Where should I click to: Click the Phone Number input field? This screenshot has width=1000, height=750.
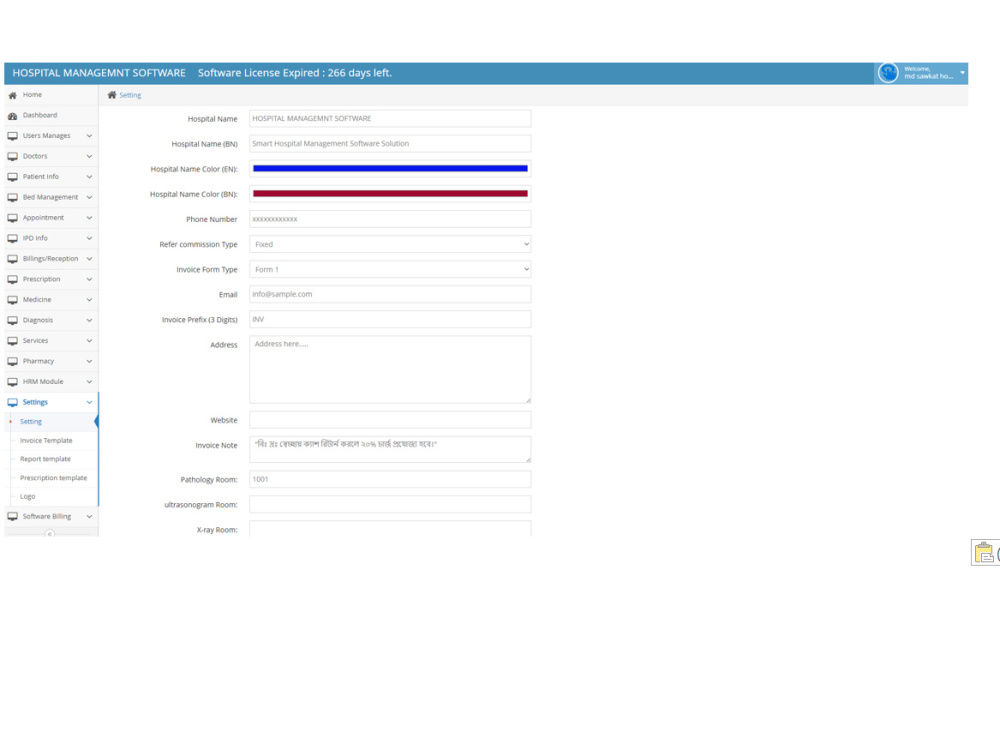pos(390,219)
